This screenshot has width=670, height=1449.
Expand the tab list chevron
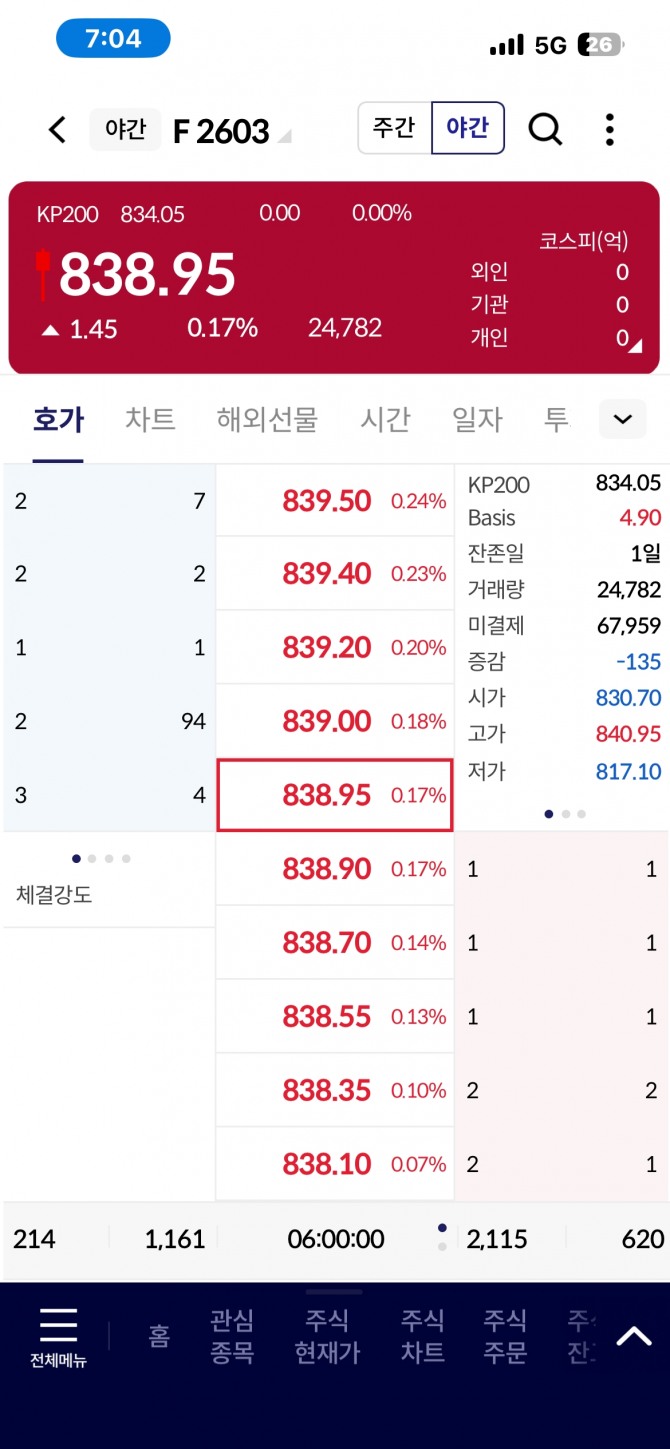click(x=622, y=419)
